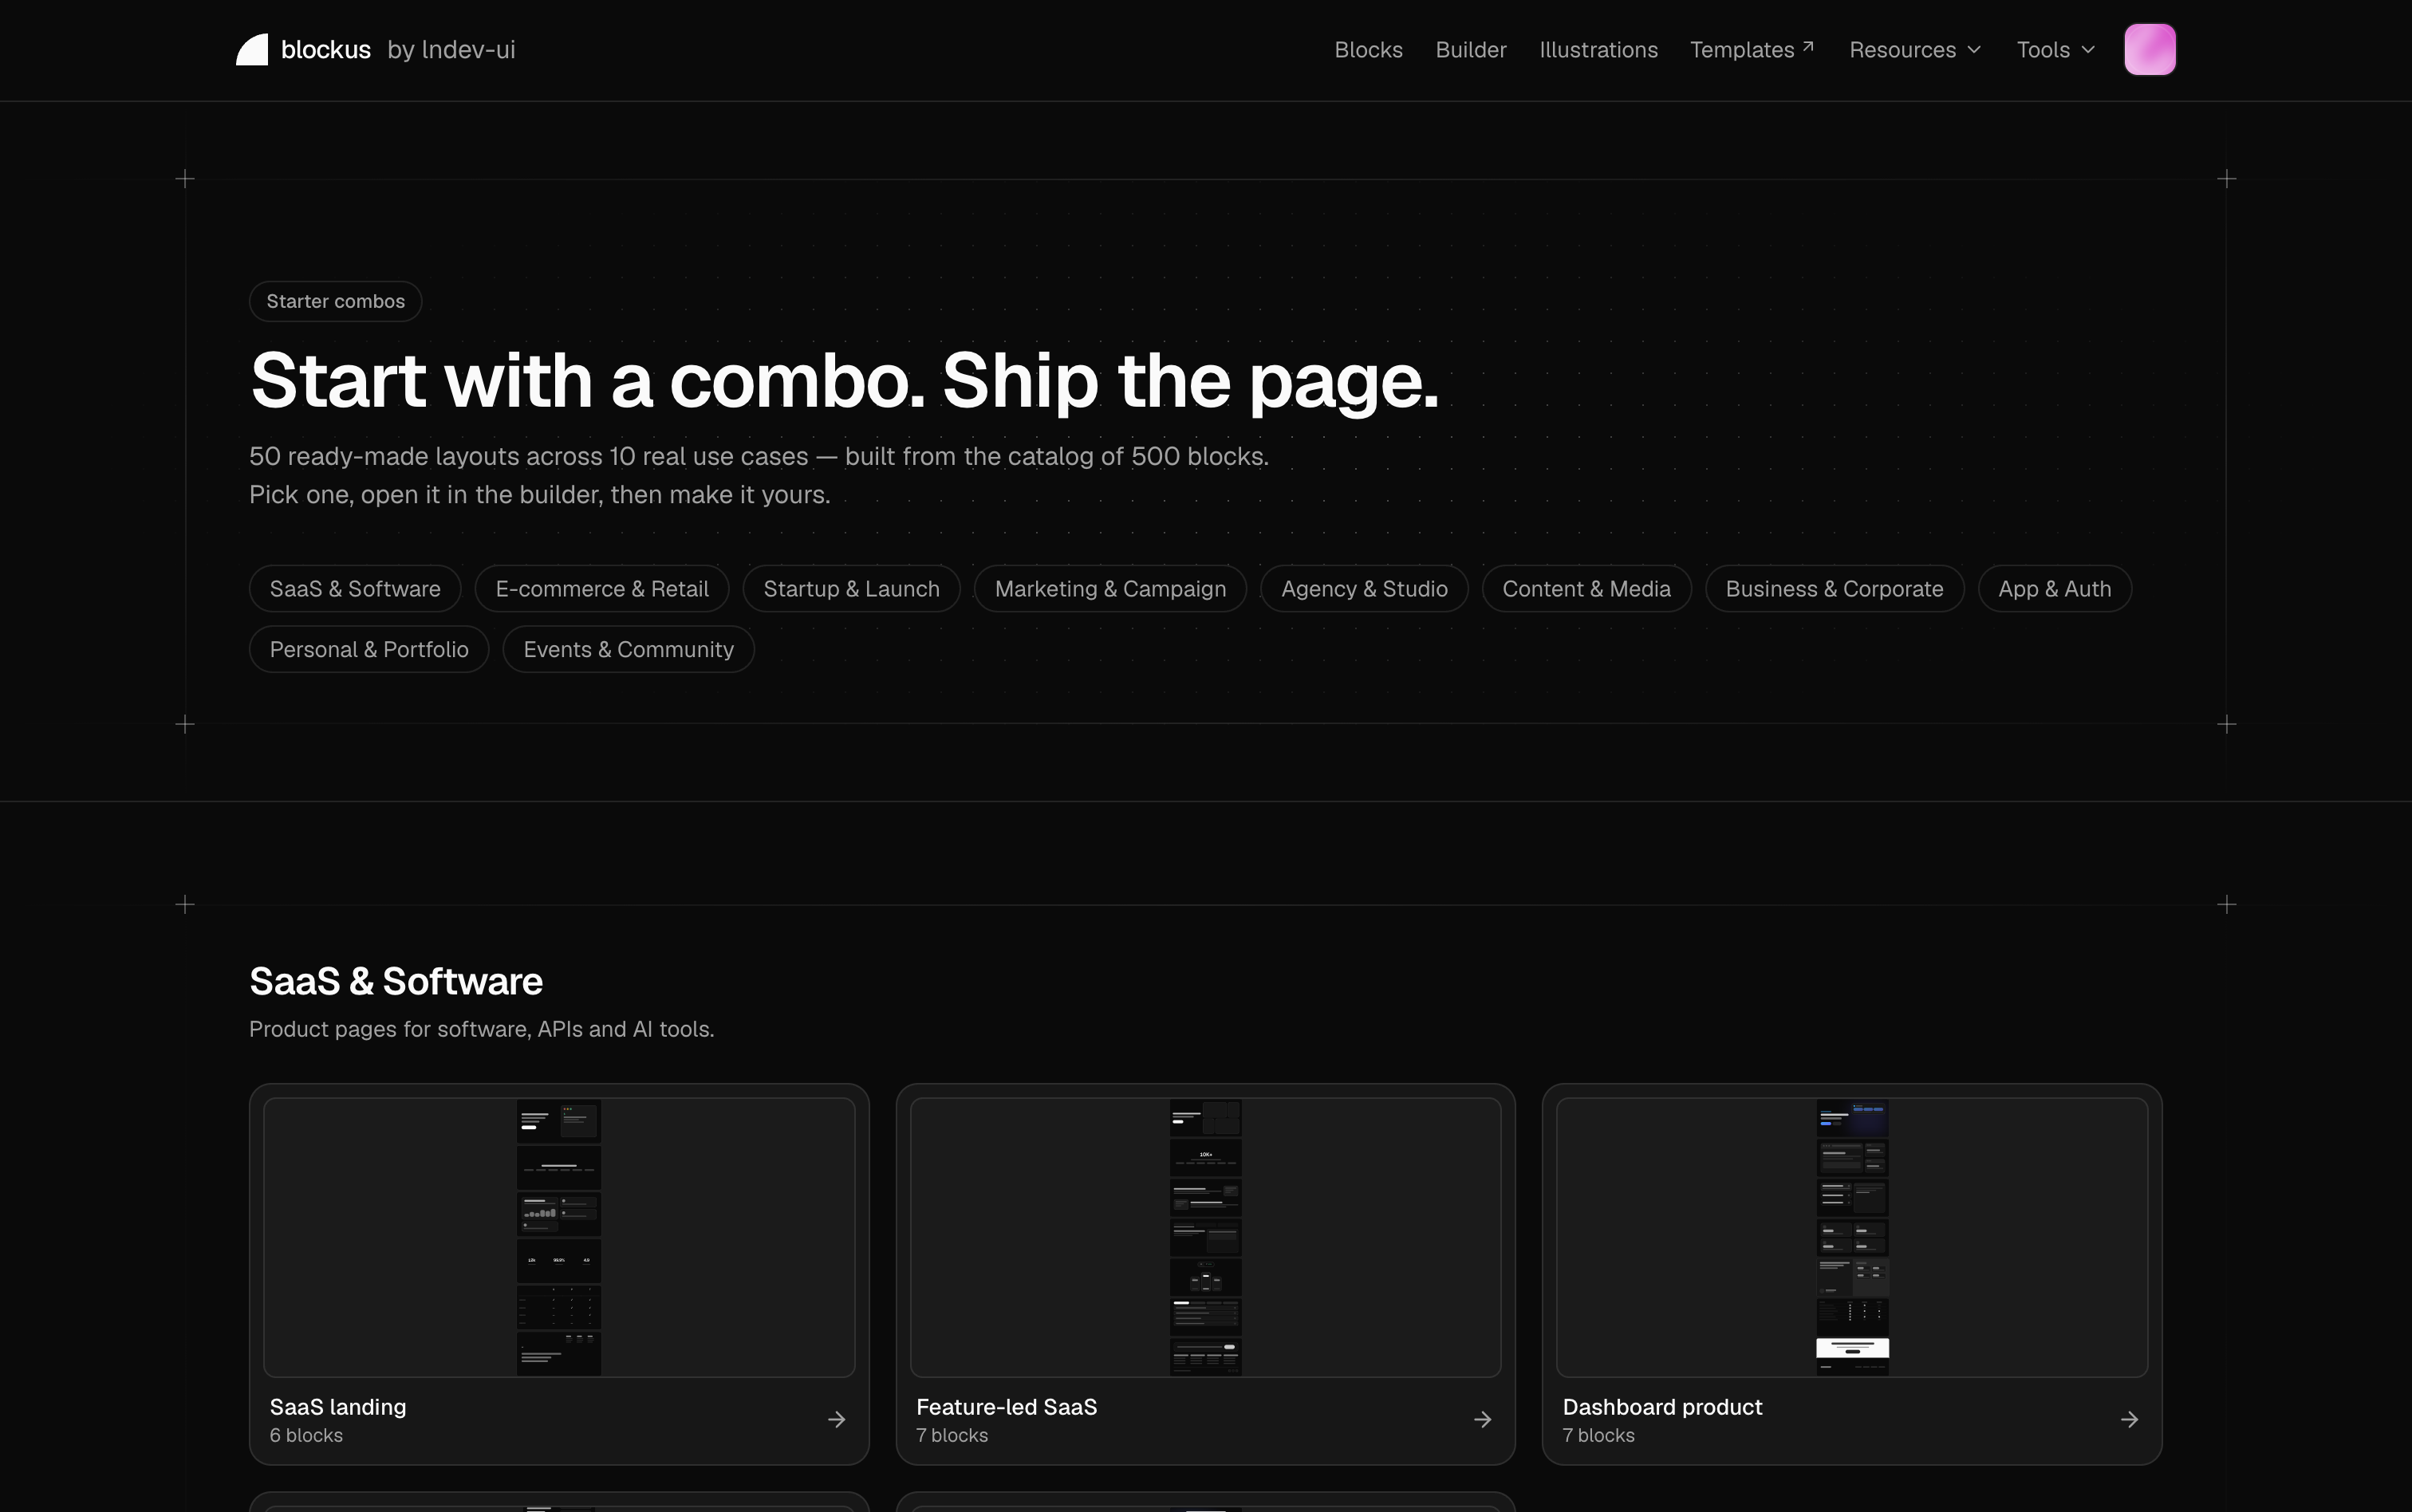
Task: Select the E-commerce & Retail pill
Action: tap(602, 589)
